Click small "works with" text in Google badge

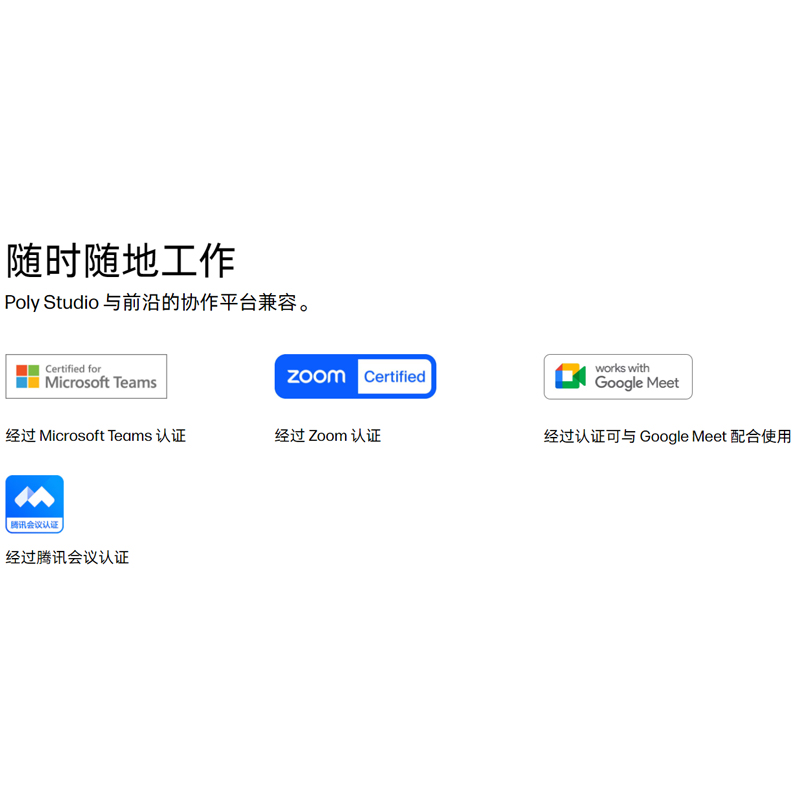coord(622,368)
